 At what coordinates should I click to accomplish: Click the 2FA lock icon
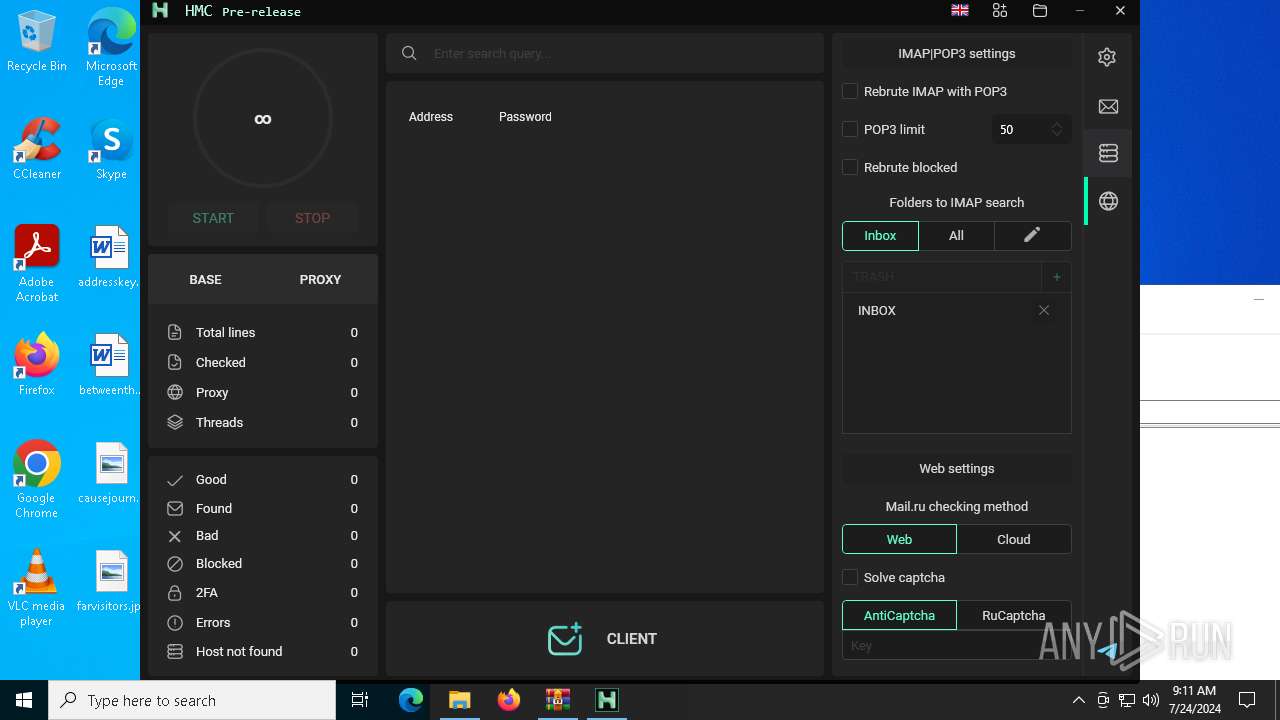pos(175,593)
